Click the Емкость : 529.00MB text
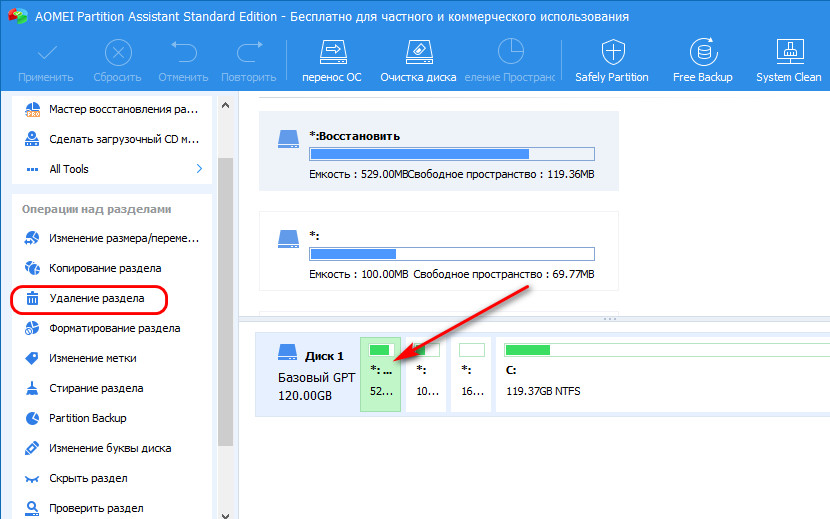 [x=358, y=174]
